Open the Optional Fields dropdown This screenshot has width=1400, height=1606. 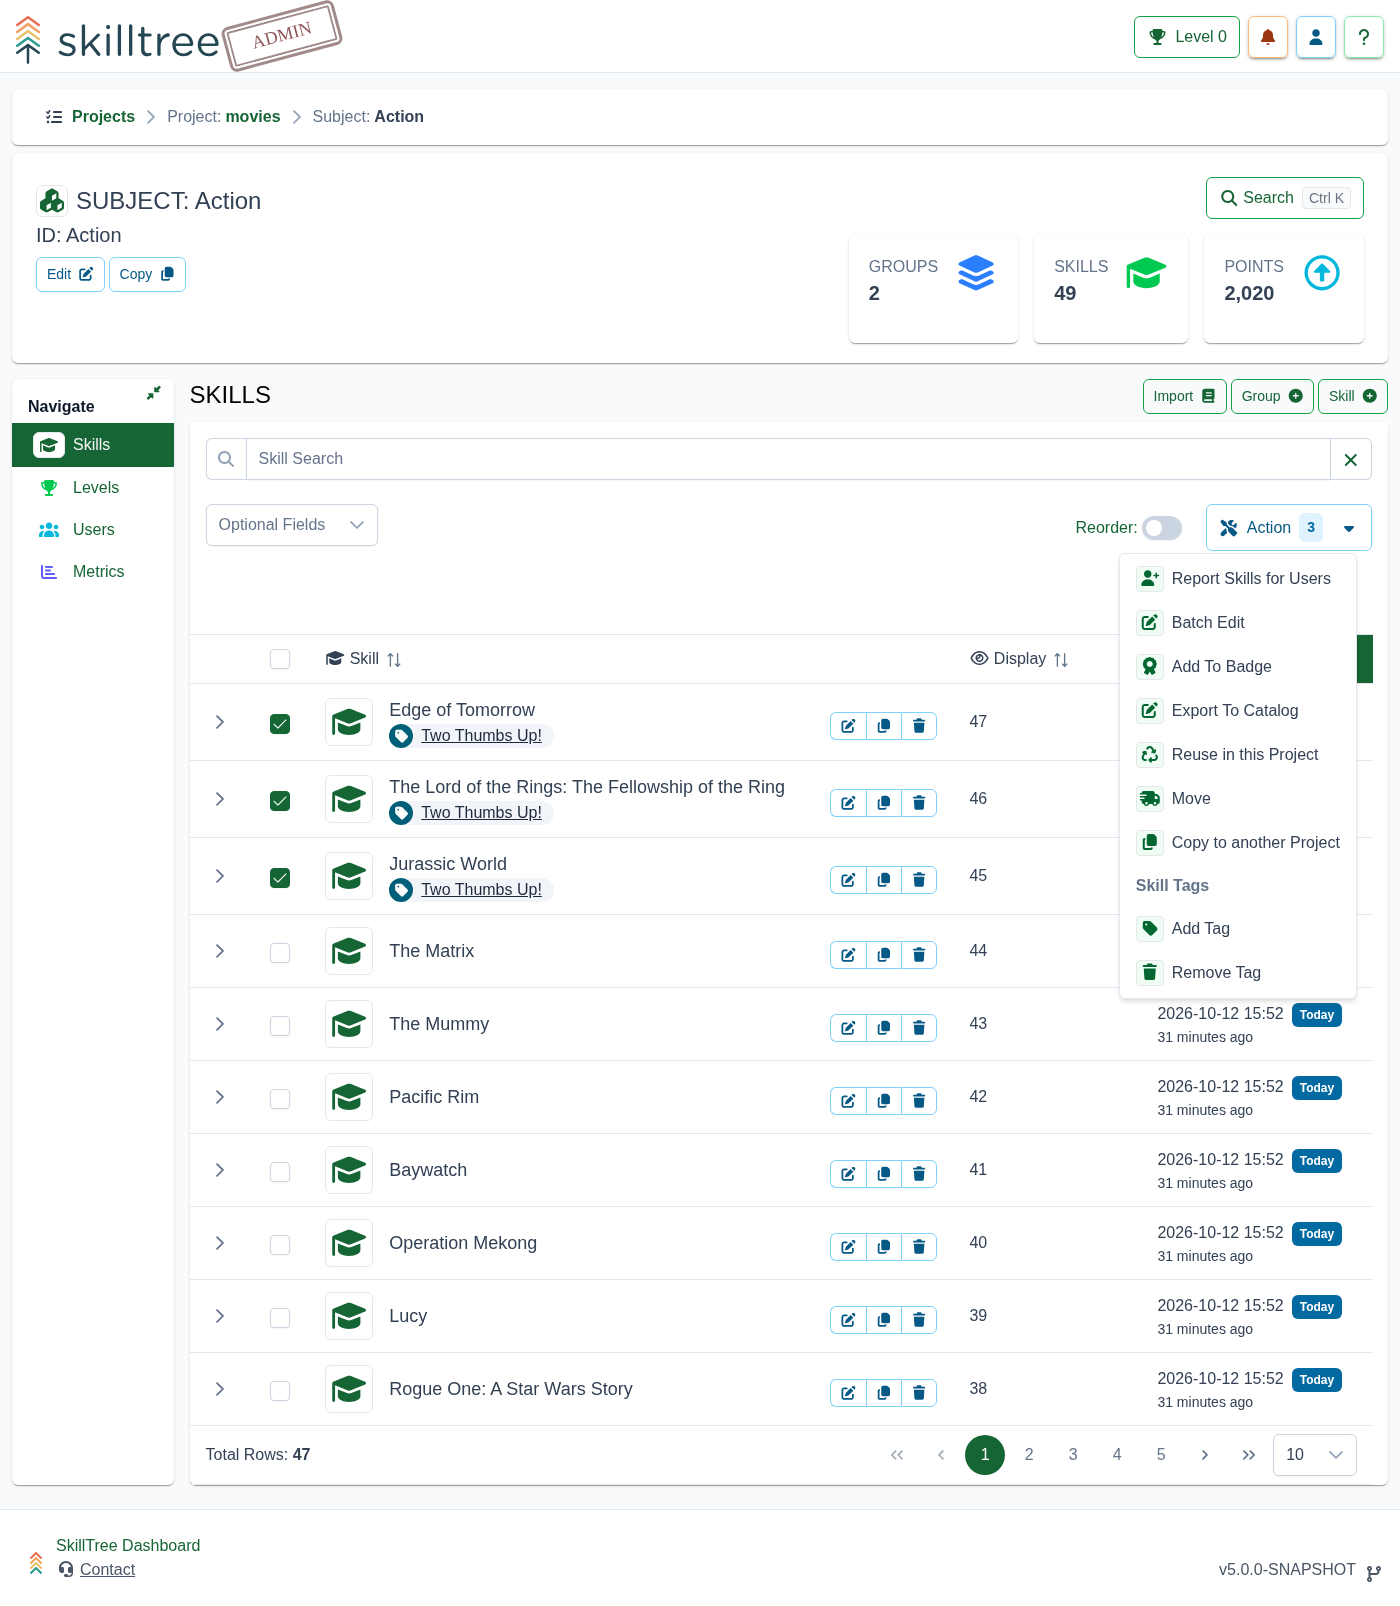click(292, 525)
